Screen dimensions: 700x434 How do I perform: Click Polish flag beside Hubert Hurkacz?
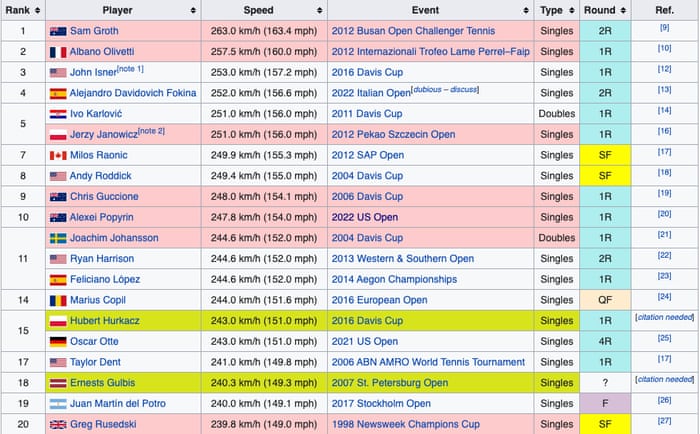pos(58,321)
